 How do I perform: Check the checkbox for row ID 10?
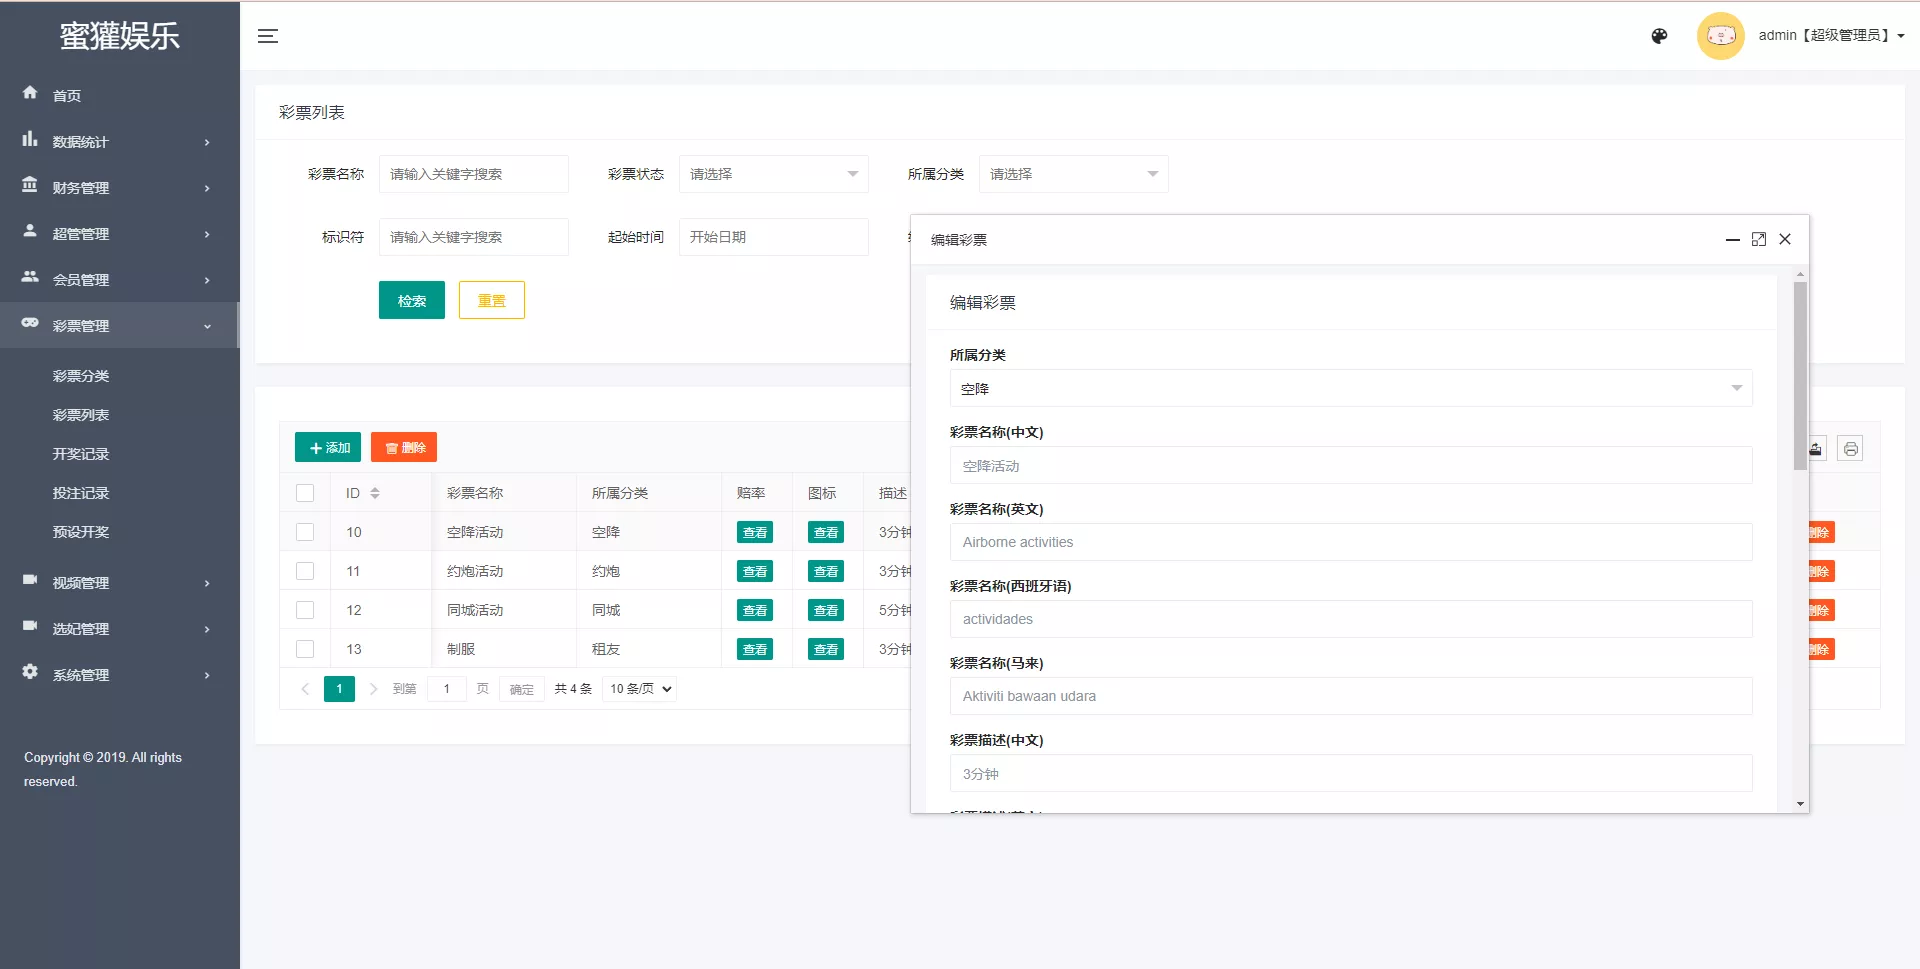click(305, 532)
